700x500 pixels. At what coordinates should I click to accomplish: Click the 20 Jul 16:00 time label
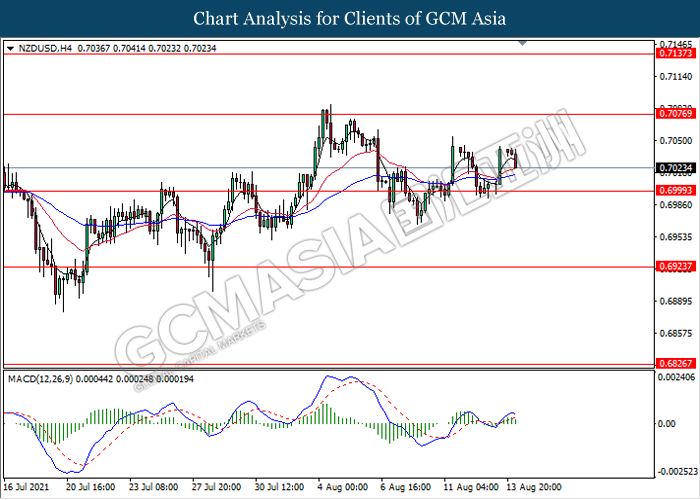pos(90,487)
